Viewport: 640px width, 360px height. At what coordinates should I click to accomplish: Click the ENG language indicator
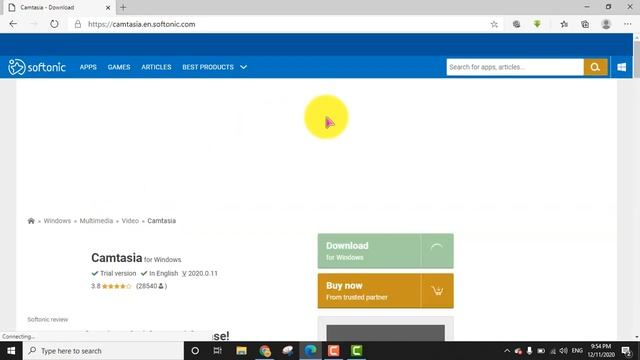(577, 351)
